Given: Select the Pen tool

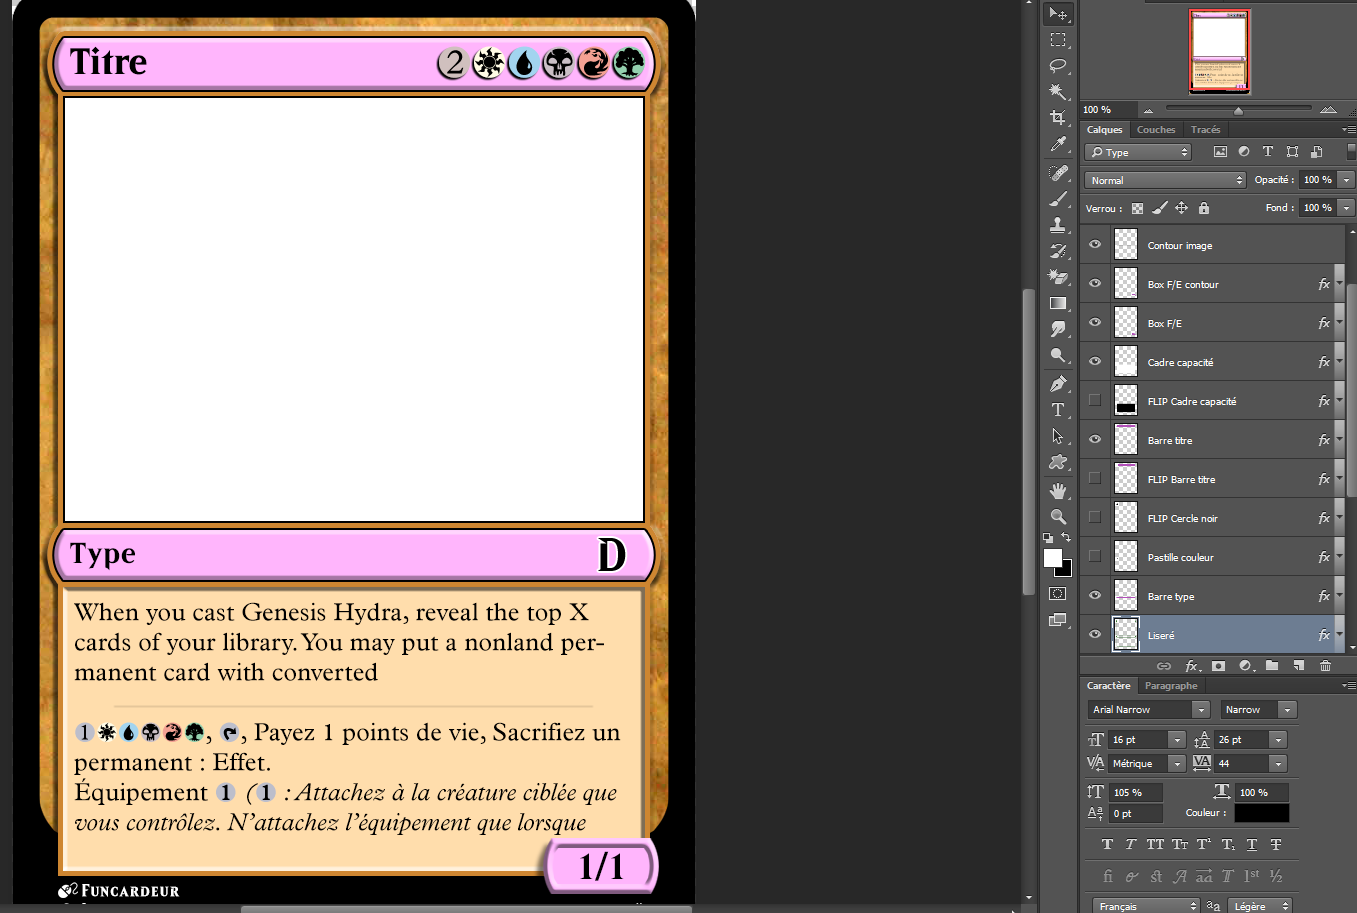Looking at the screenshot, I should (x=1058, y=384).
